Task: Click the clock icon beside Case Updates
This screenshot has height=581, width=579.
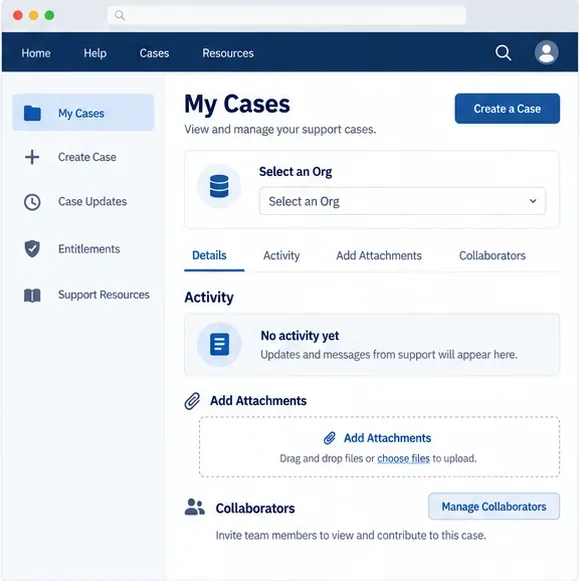Action: [x=32, y=202]
